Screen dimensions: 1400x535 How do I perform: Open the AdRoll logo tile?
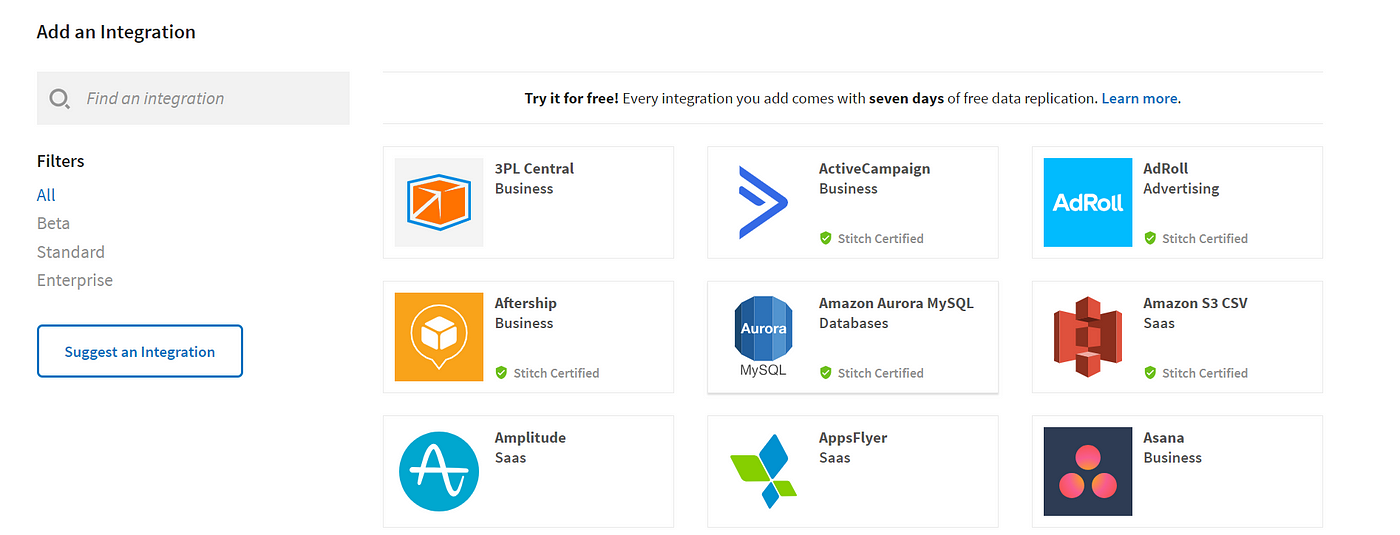(1088, 202)
